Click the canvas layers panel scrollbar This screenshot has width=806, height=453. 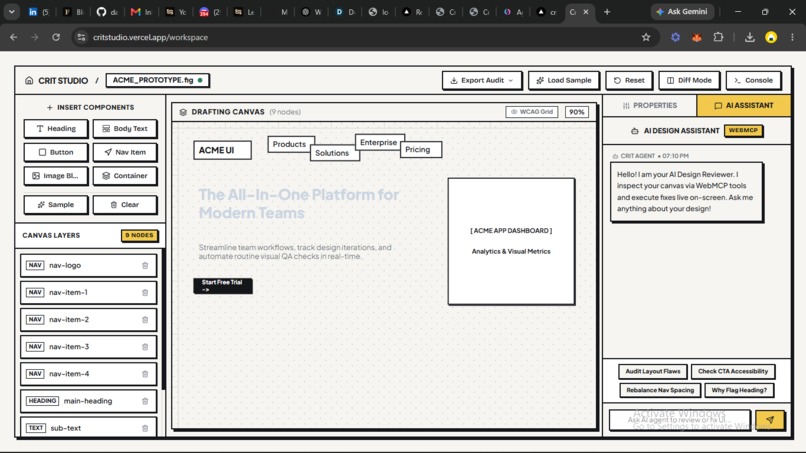[163, 319]
